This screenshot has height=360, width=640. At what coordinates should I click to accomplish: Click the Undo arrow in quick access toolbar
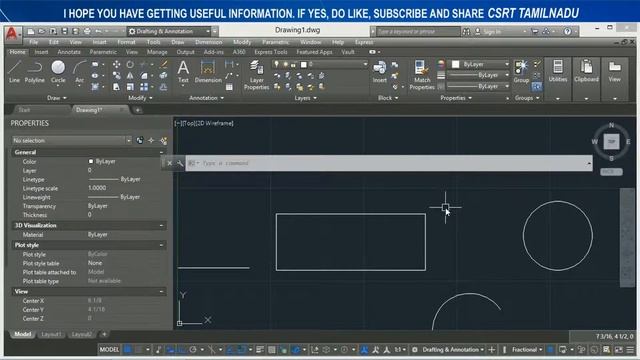click(x=98, y=31)
